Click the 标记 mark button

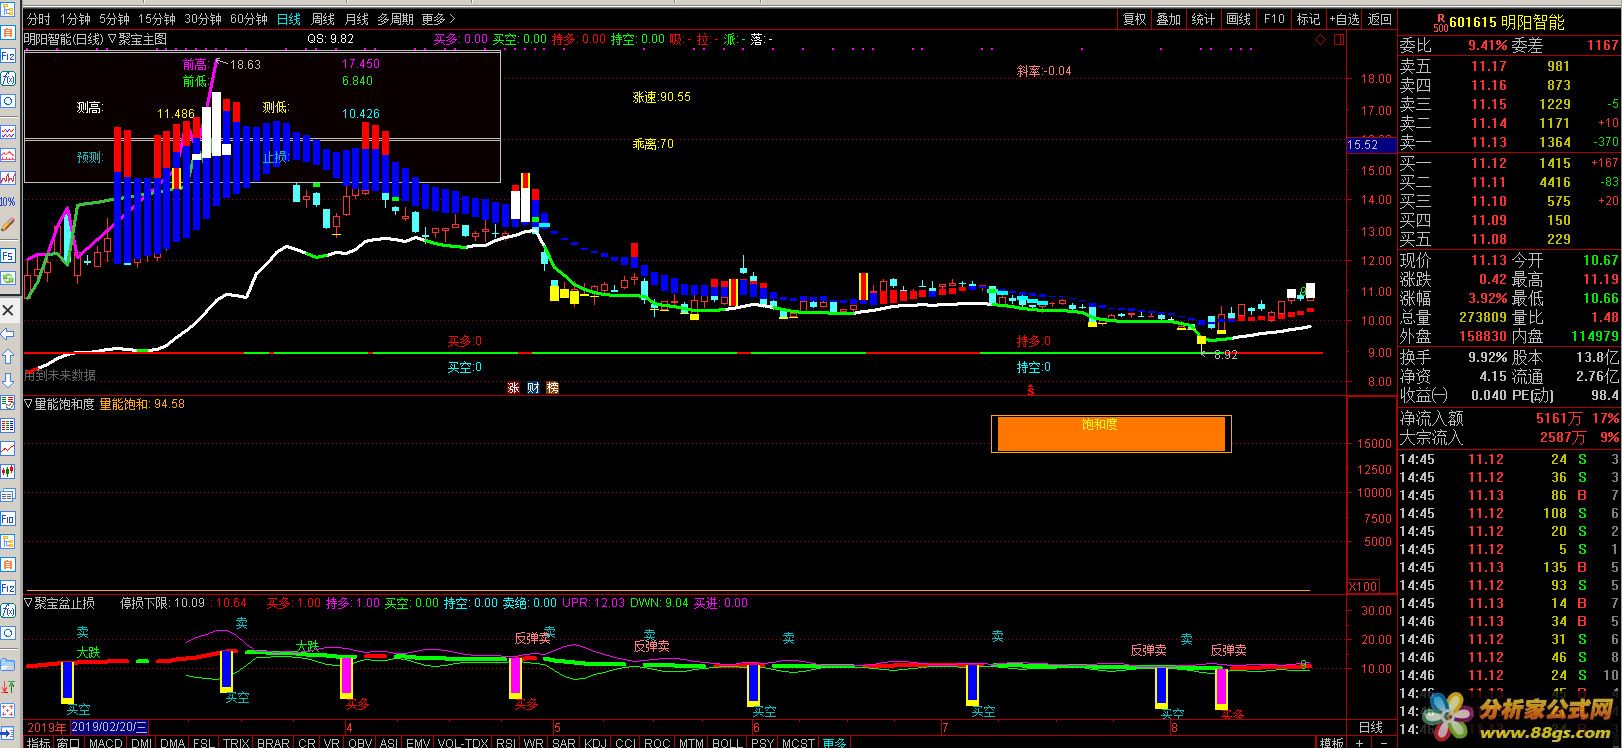pos(1308,19)
